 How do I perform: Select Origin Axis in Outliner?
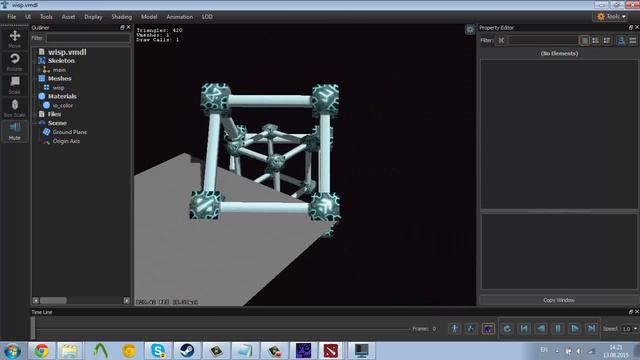pyautogui.click(x=66, y=141)
